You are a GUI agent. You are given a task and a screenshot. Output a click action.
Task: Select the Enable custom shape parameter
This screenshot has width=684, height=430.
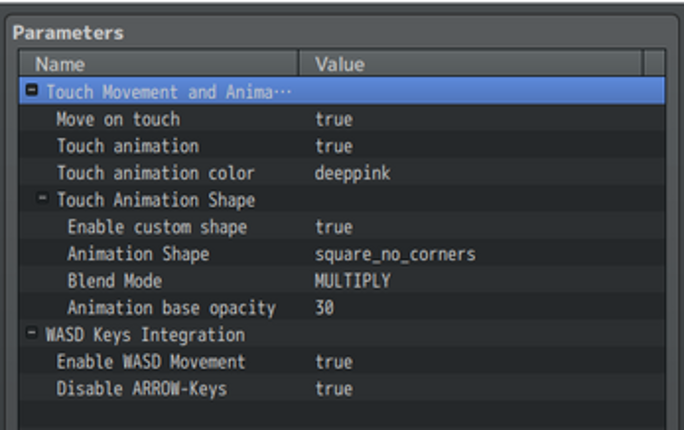157,227
